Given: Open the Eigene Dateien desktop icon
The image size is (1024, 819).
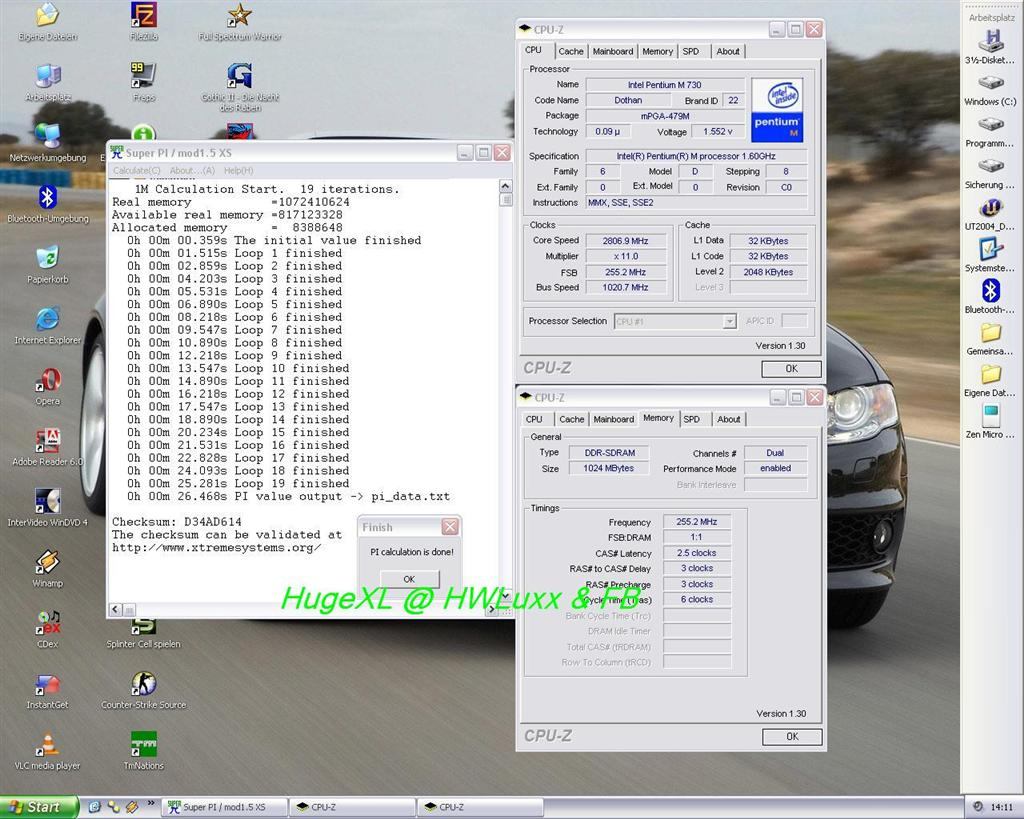Looking at the screenshot, I should (x=48, y=22).
